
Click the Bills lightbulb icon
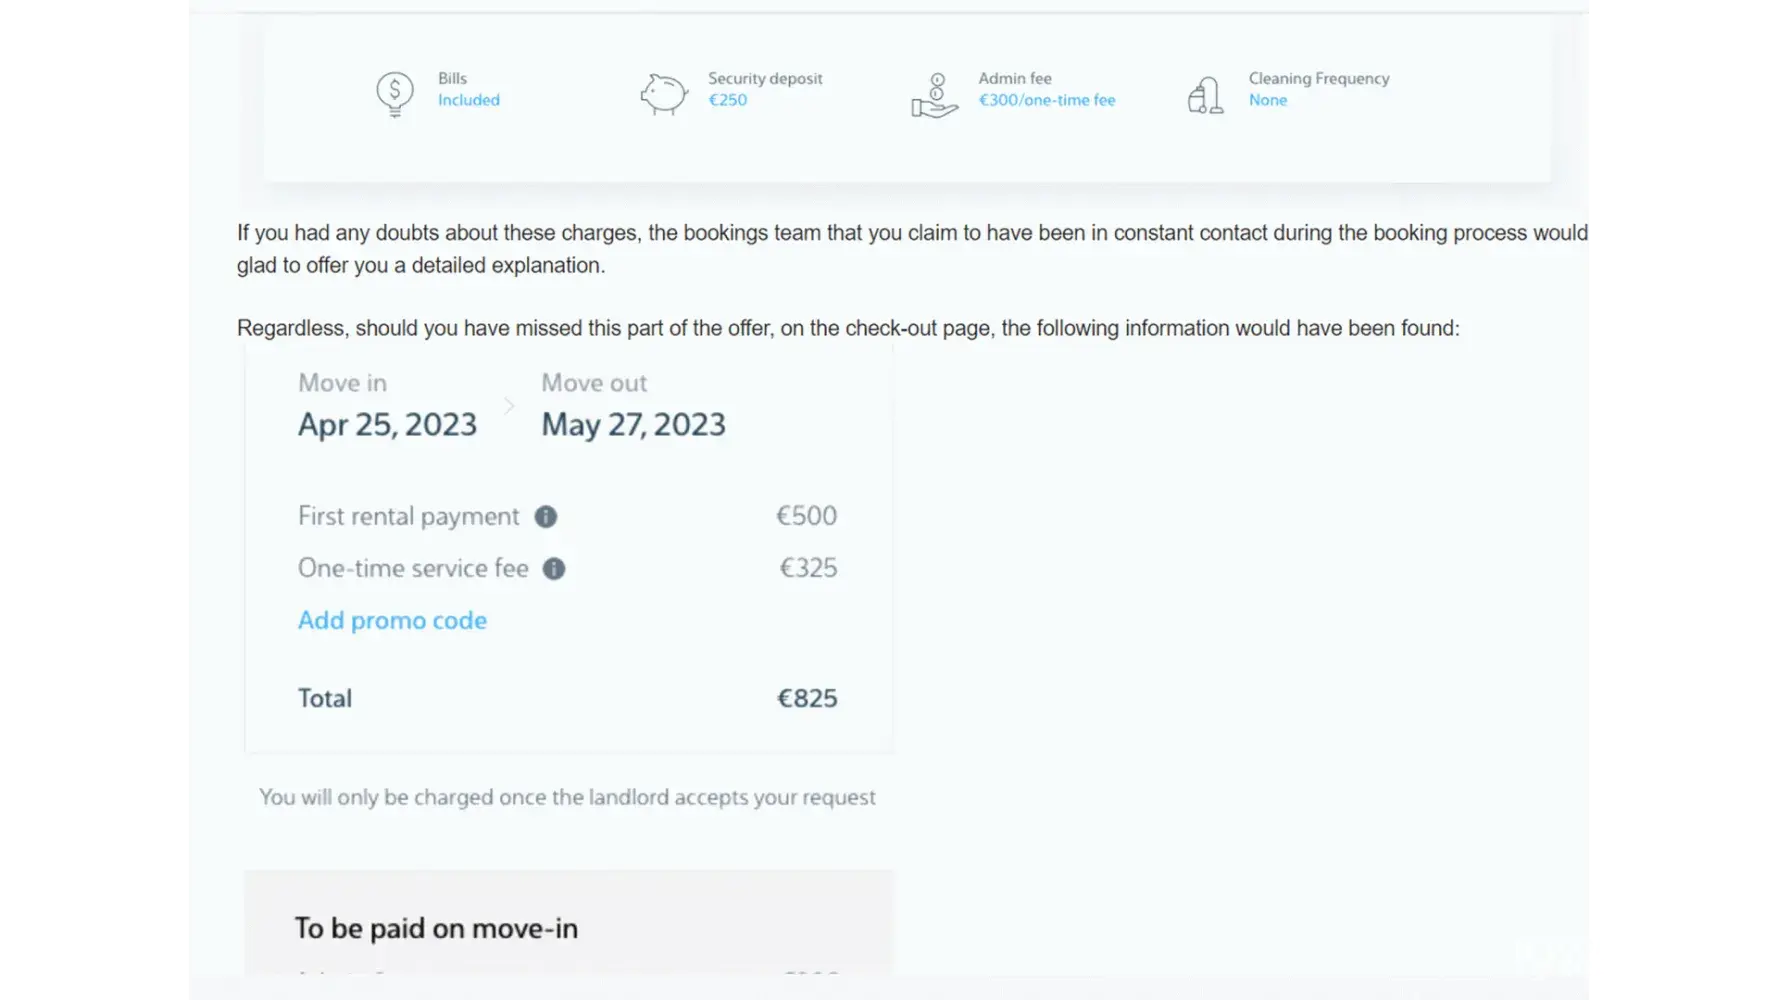[x=395, y=95]
